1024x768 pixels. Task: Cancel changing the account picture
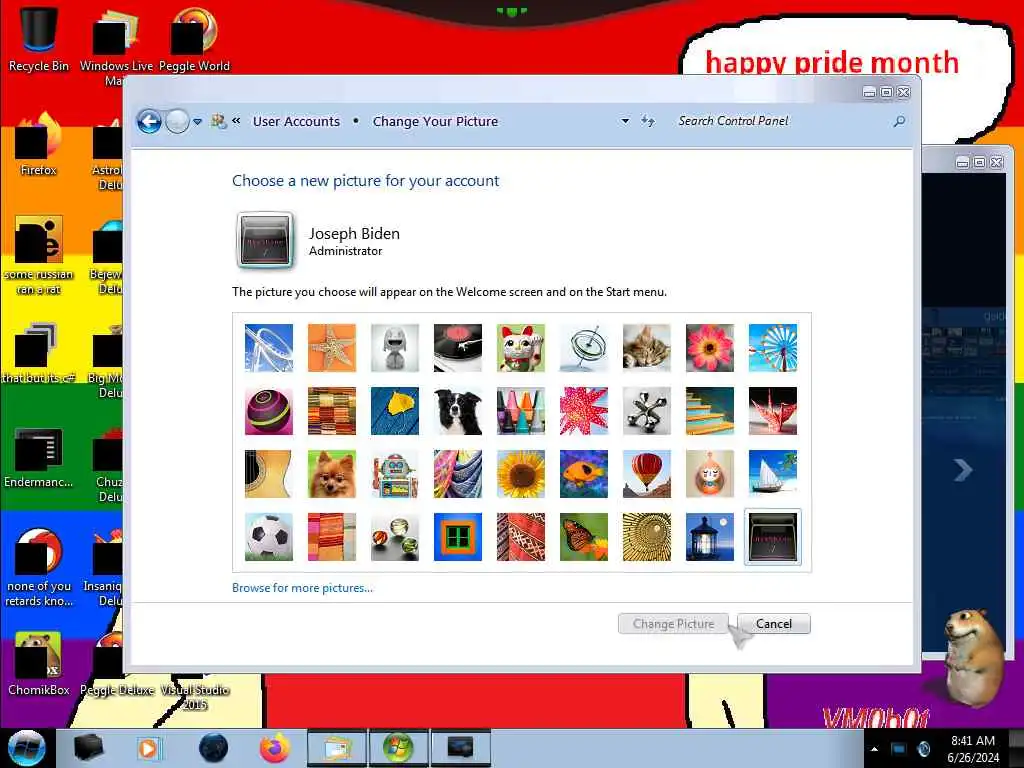pyautogui.click(x=774, y=624)
